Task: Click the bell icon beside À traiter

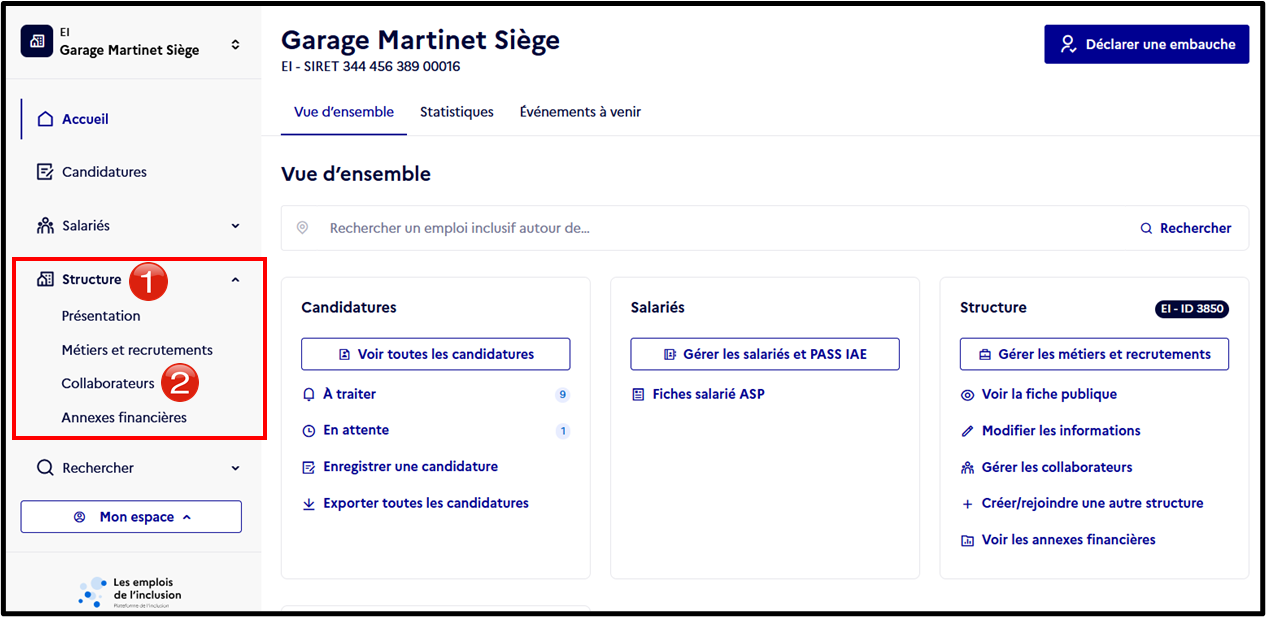Action: tap(309, 395)
